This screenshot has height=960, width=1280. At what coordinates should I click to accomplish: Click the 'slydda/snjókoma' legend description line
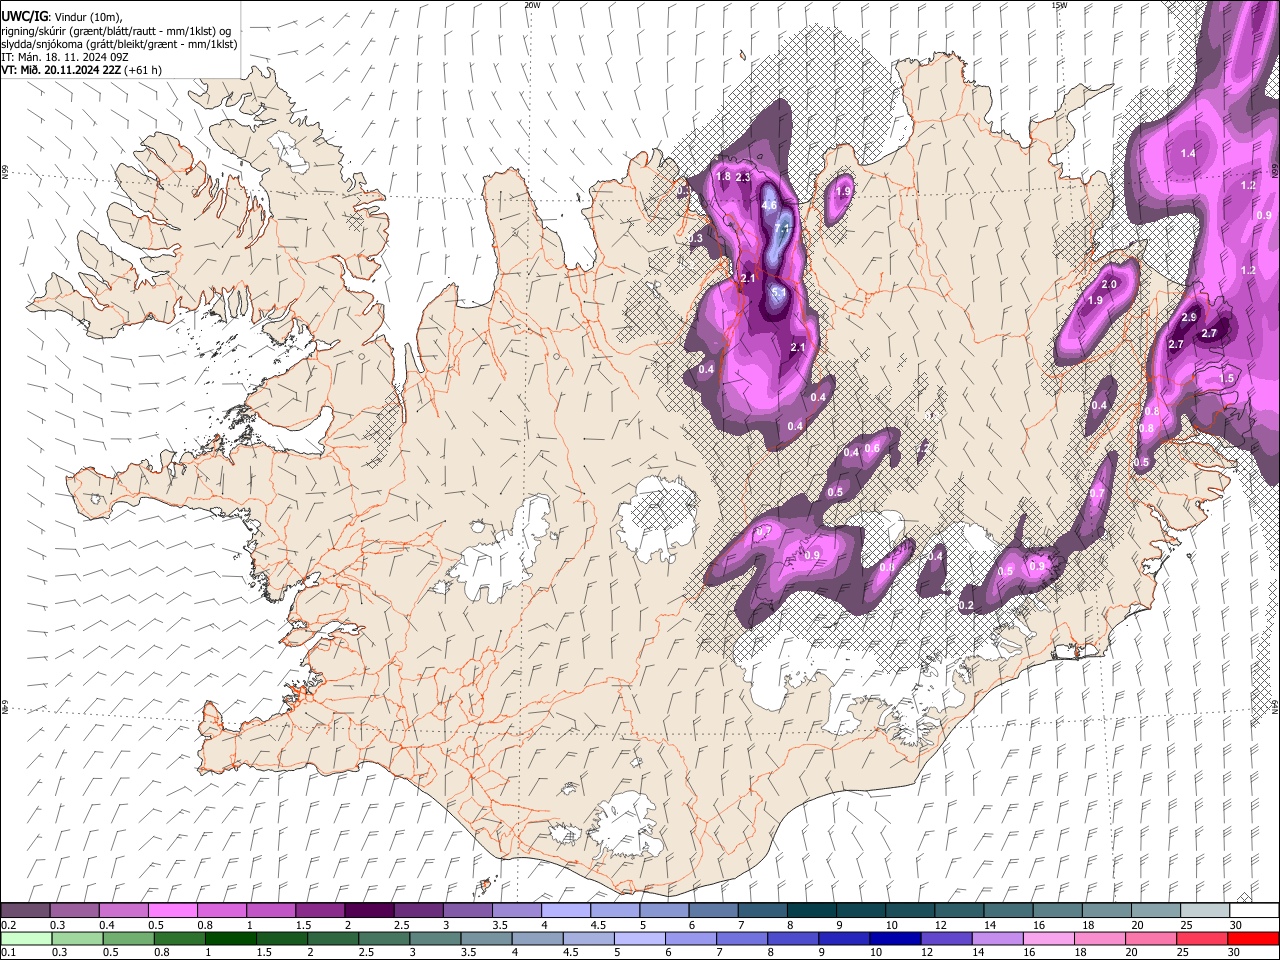coord(119,44)
